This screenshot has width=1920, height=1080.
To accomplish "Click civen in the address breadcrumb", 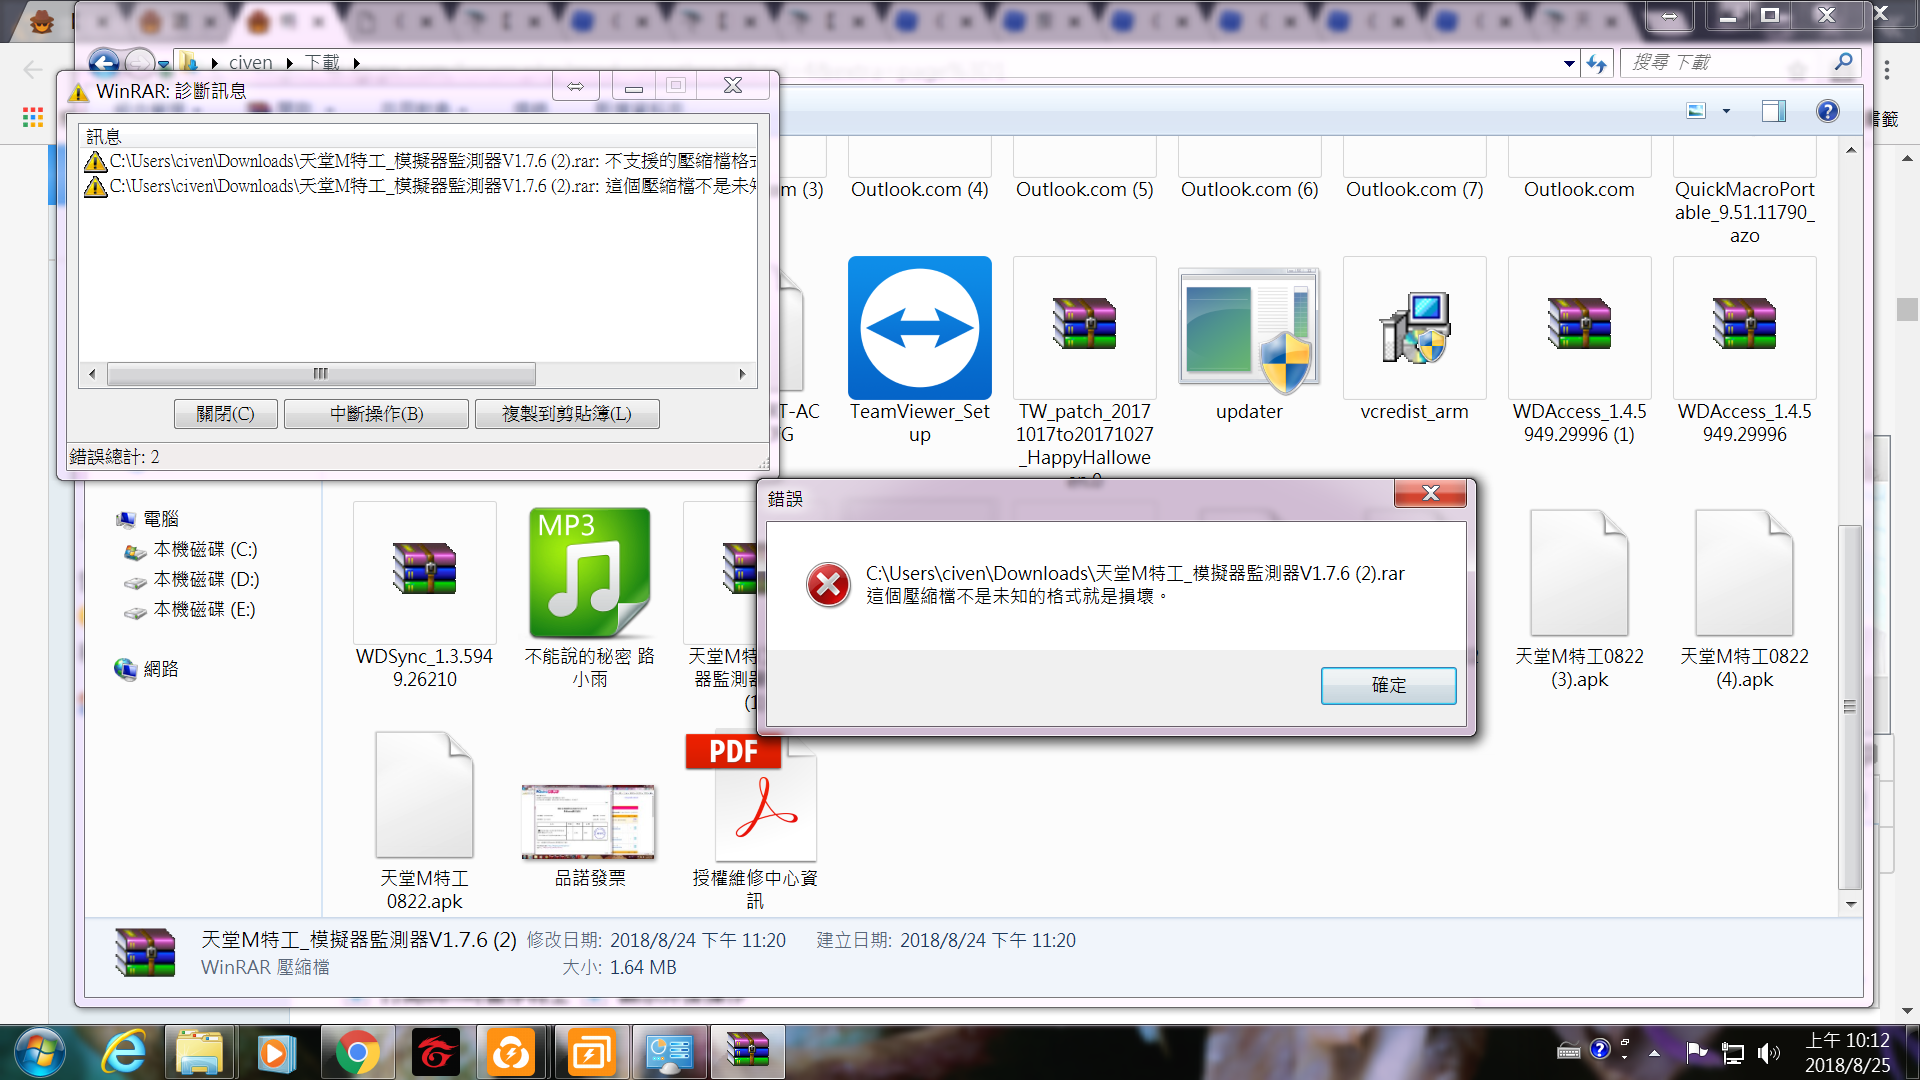I will pyautogui.click(x=250, y=62).
